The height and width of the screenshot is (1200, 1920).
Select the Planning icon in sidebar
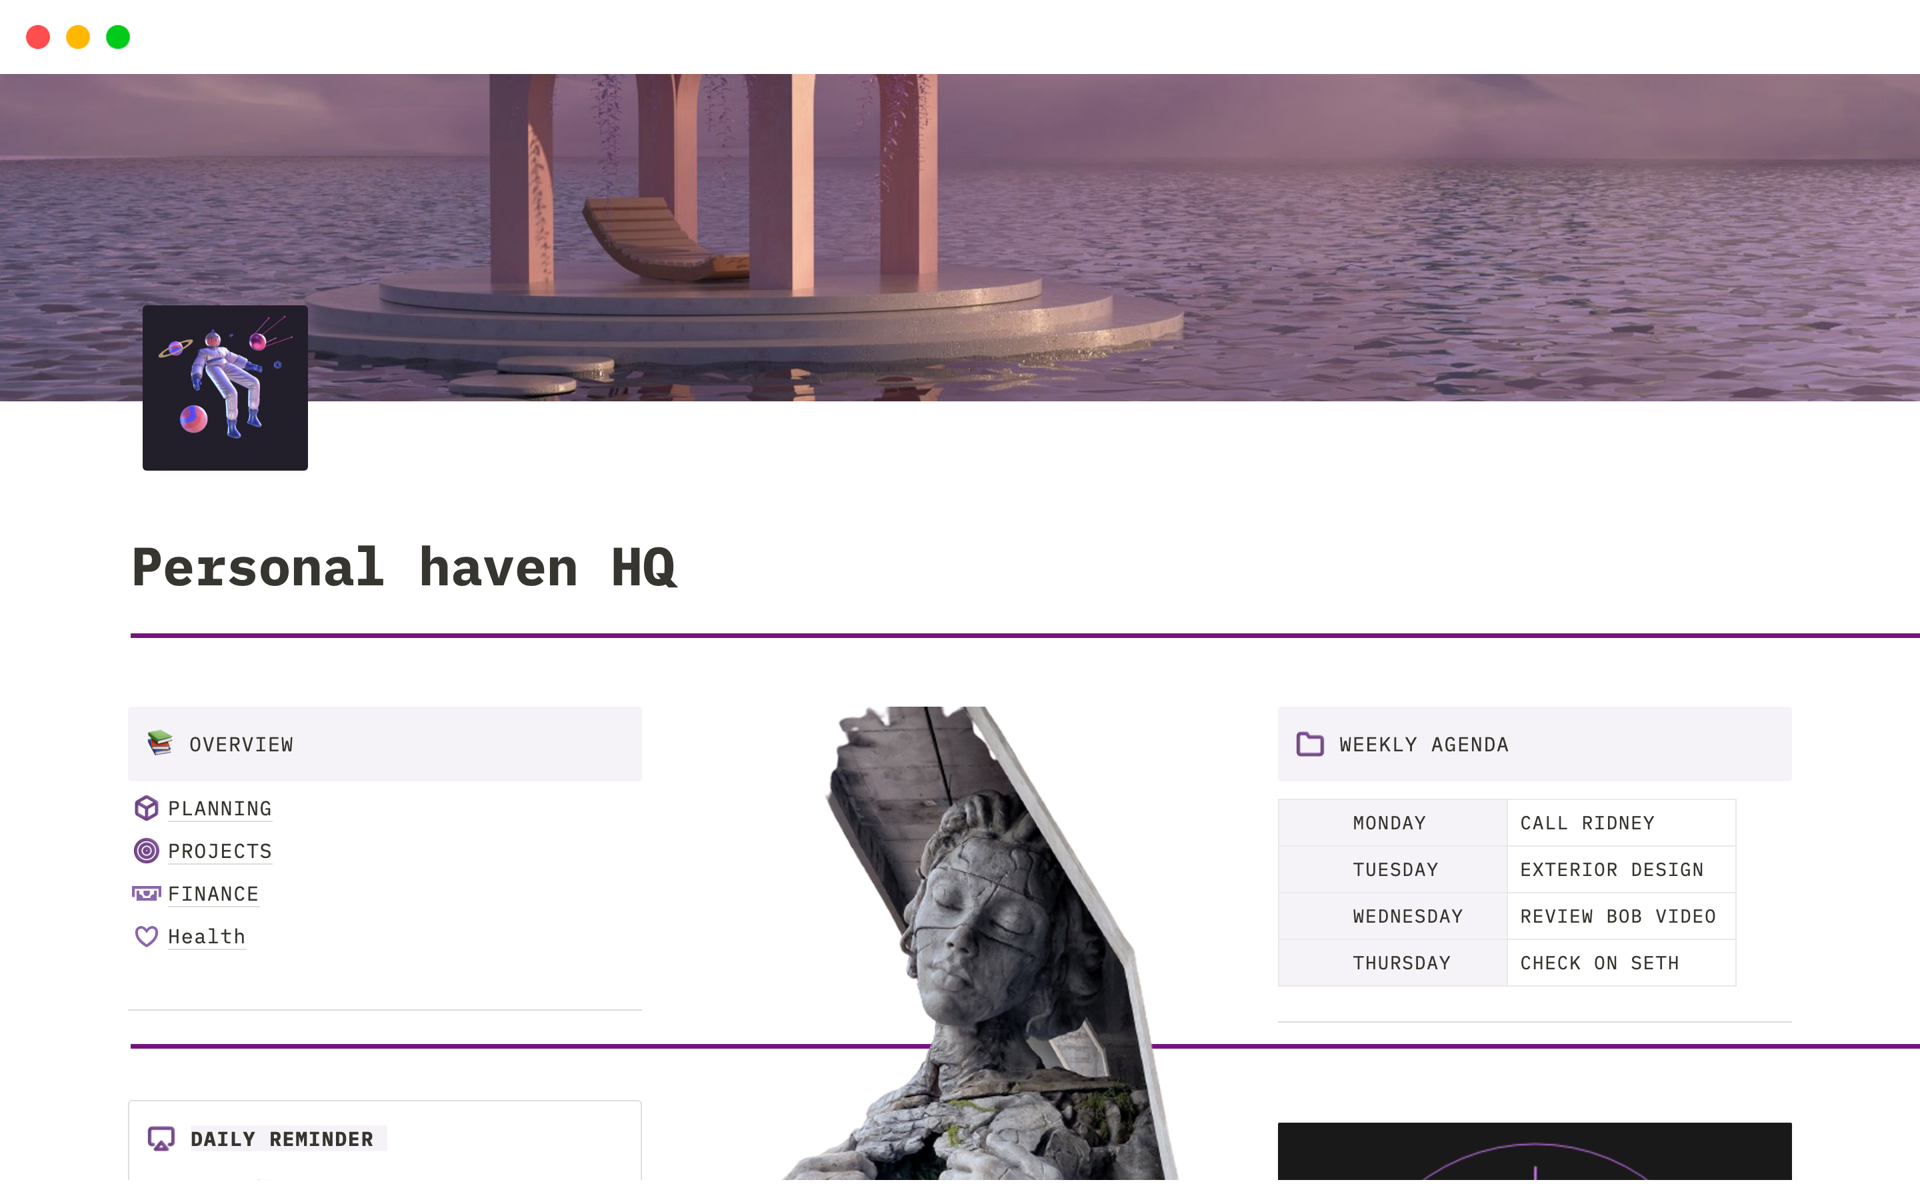click(147, 807)
